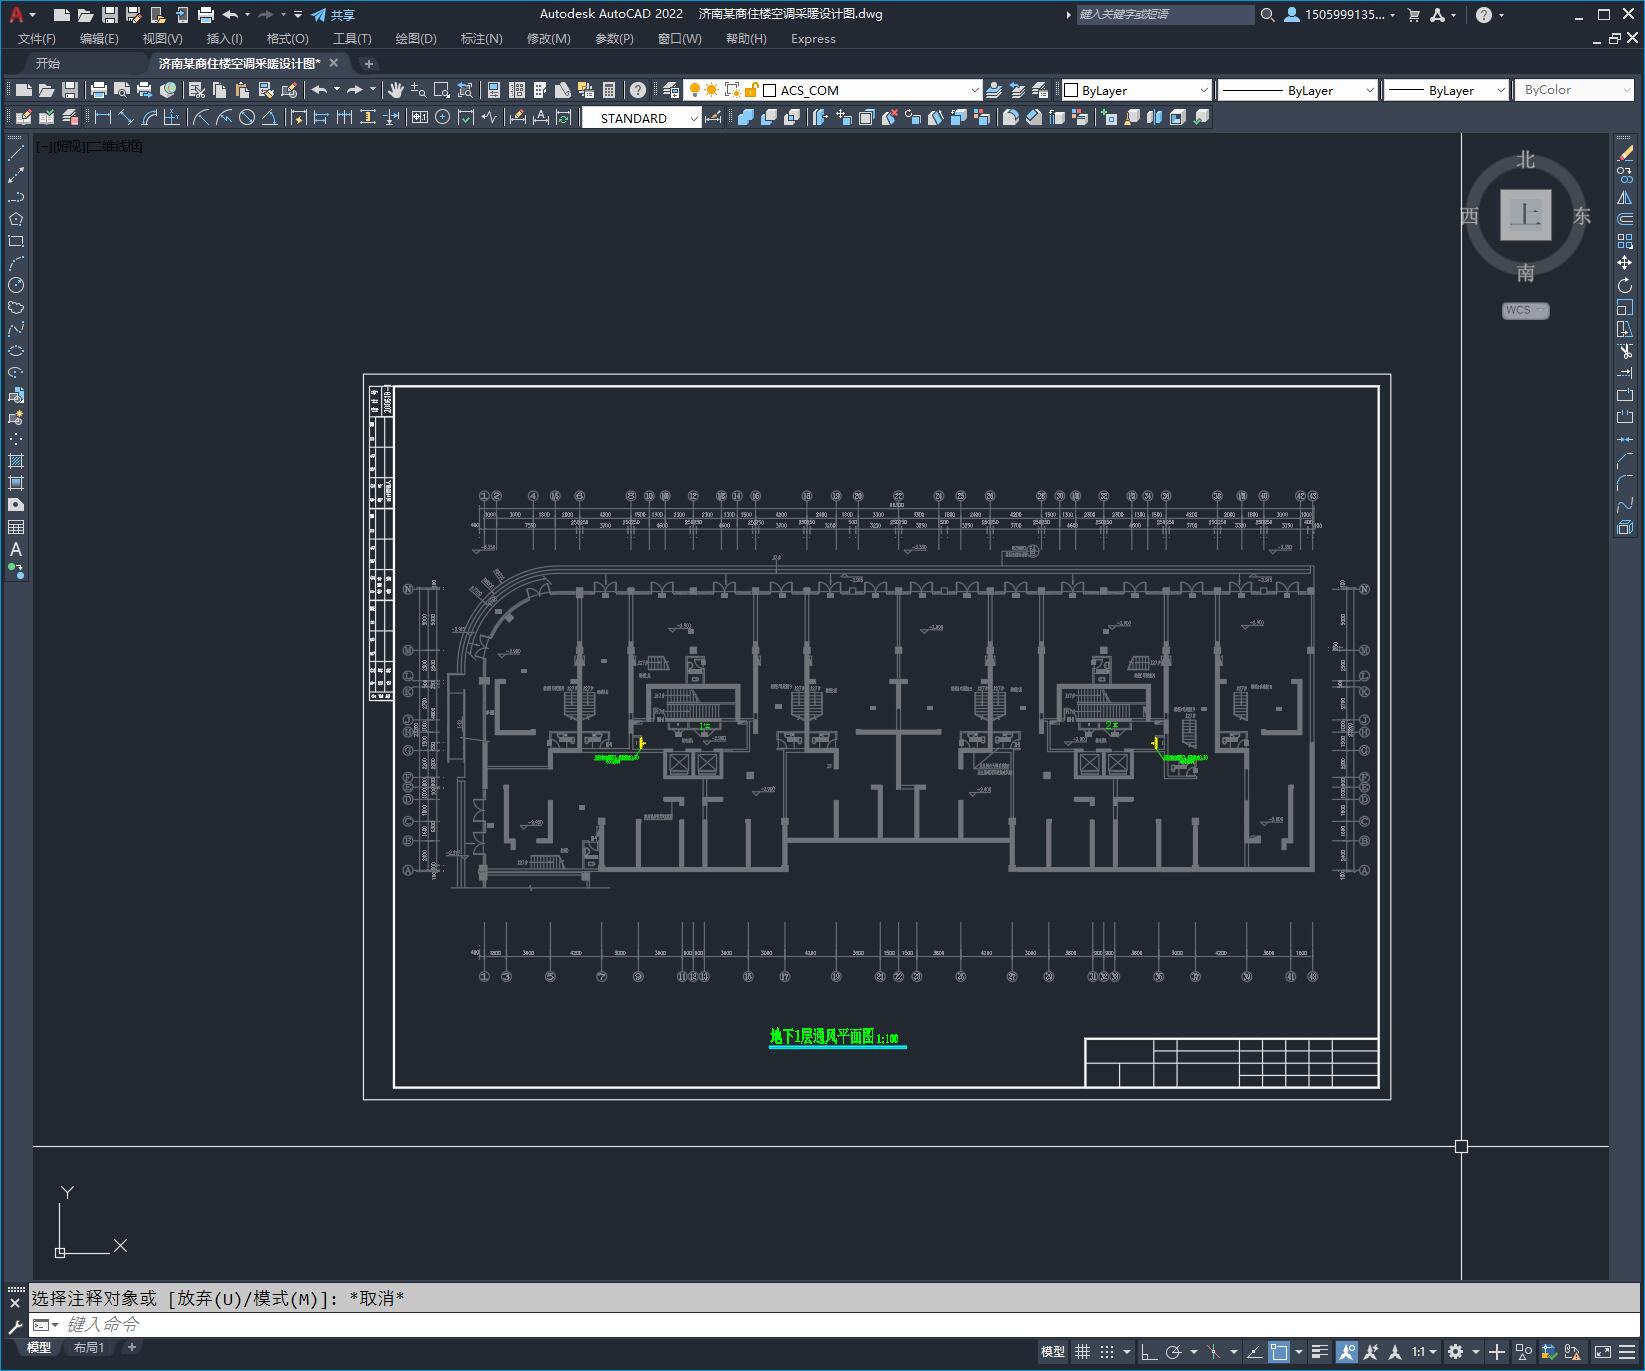Open the Layer Properties Manager icon
The height and width of the screenshot is (1371, 1645).
pyautogui.click(x=671, y=90)
